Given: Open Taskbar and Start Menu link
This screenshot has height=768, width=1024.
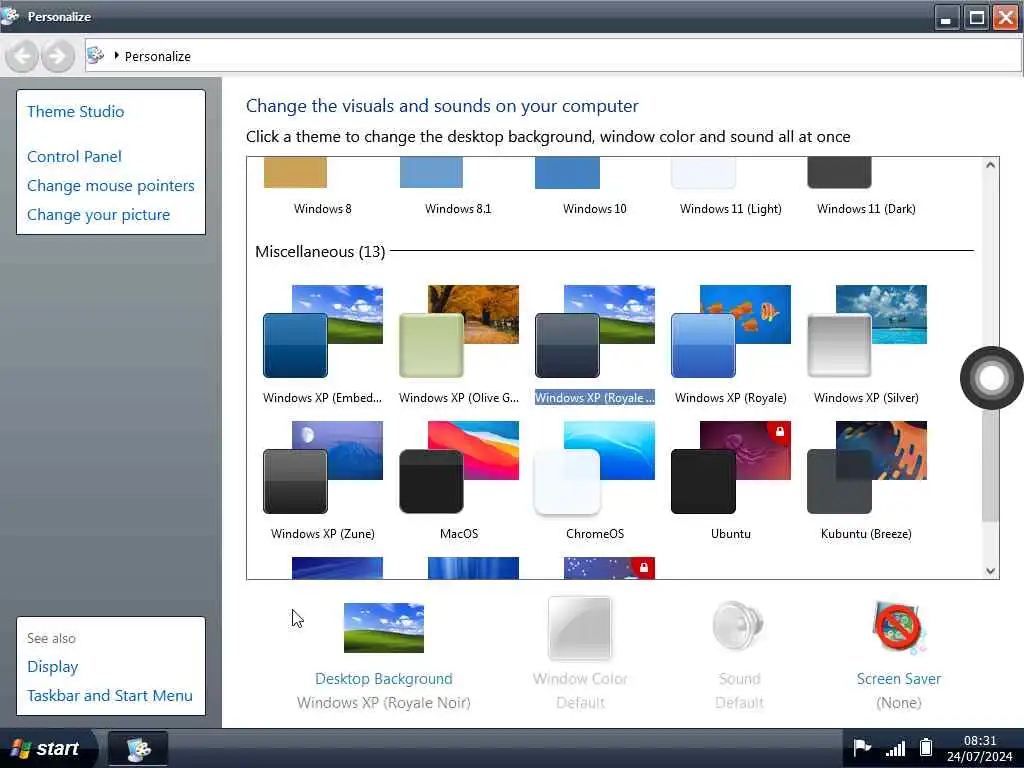Looking at the screenshot, I should tap(110, 696).
